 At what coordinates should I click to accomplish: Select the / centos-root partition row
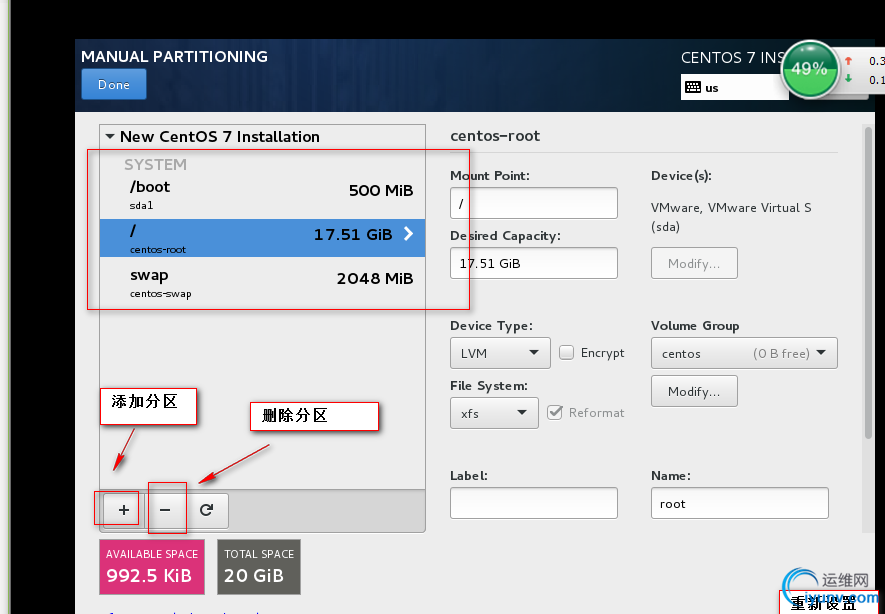click(x=262, y=238)
